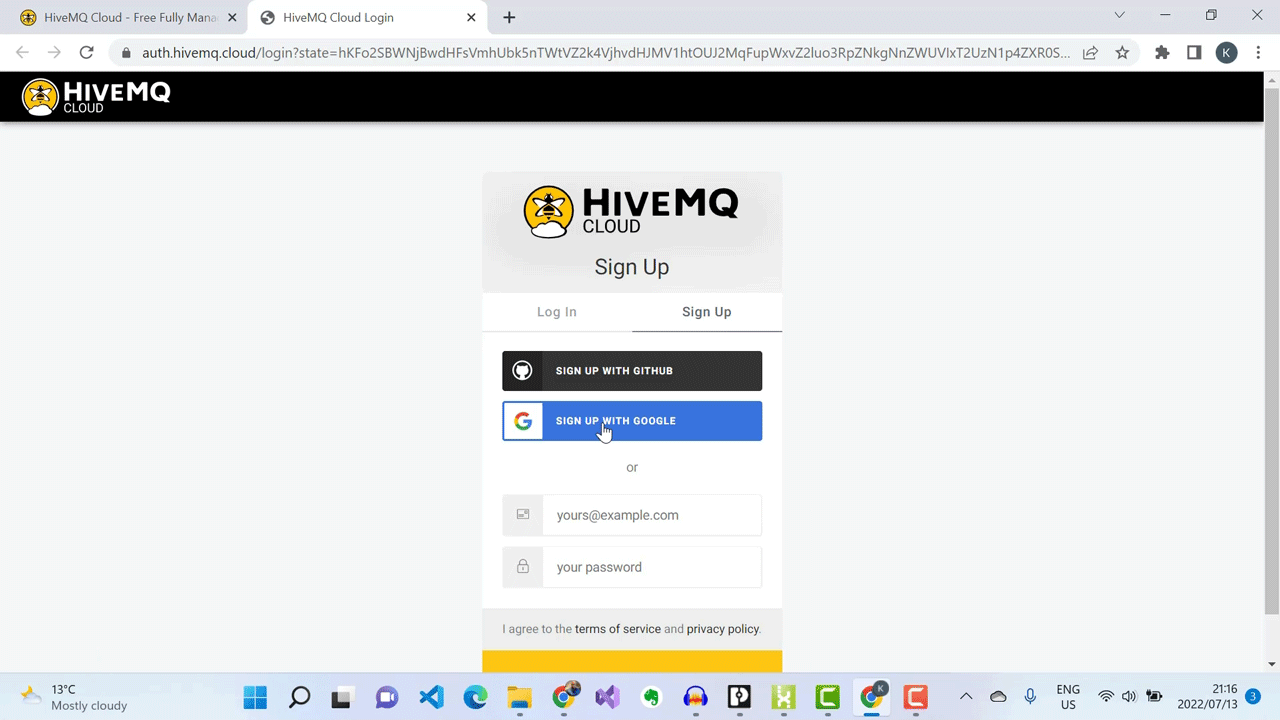Open Camtasia recorder on taskbar

click(915, 697)
